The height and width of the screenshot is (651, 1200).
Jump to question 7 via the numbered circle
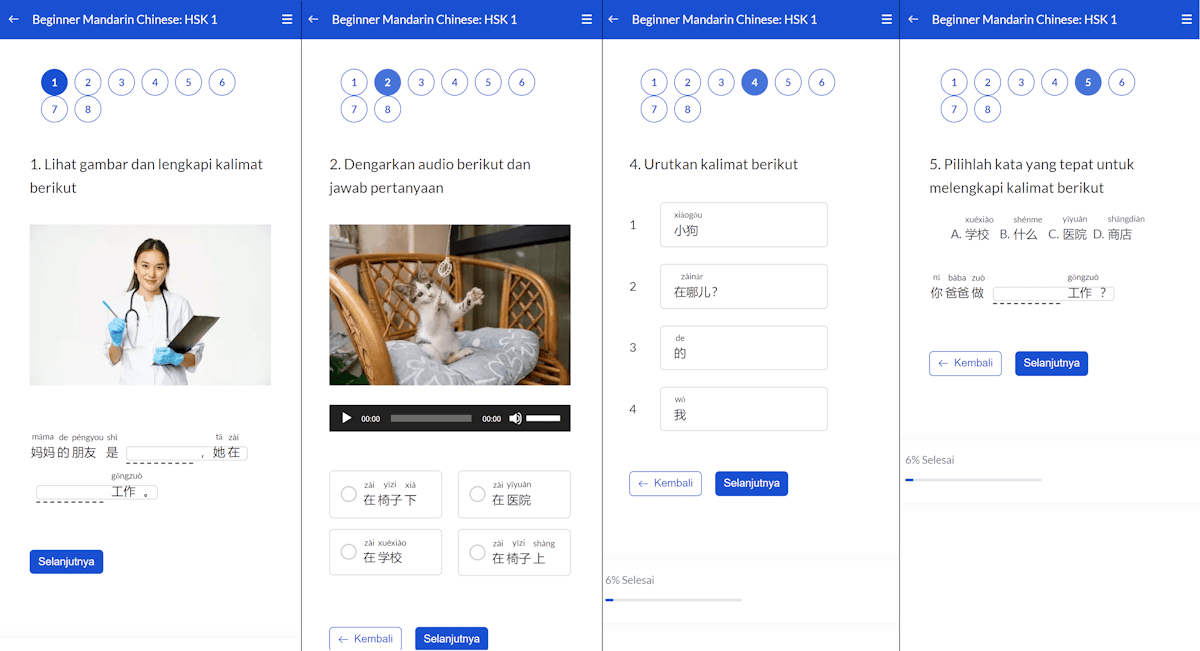(54, 109)
